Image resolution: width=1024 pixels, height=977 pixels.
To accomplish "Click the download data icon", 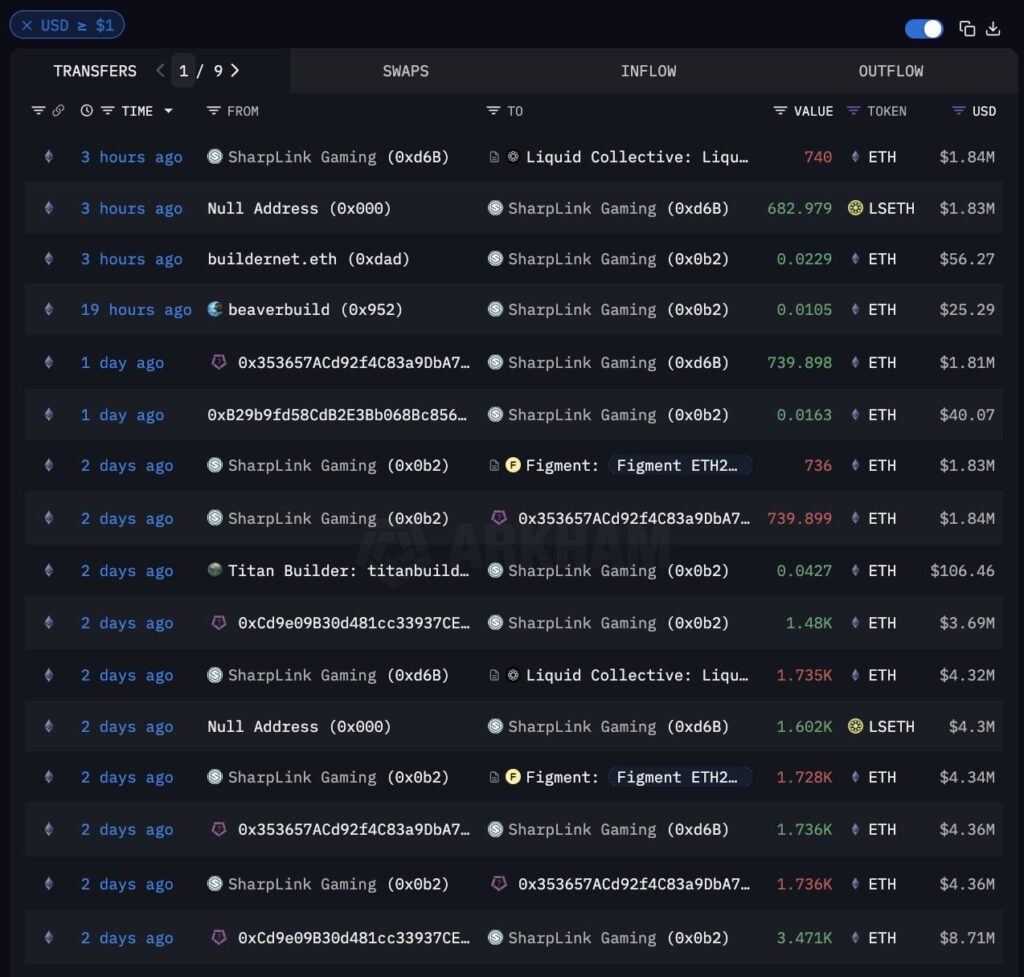I will click(993, 29).
